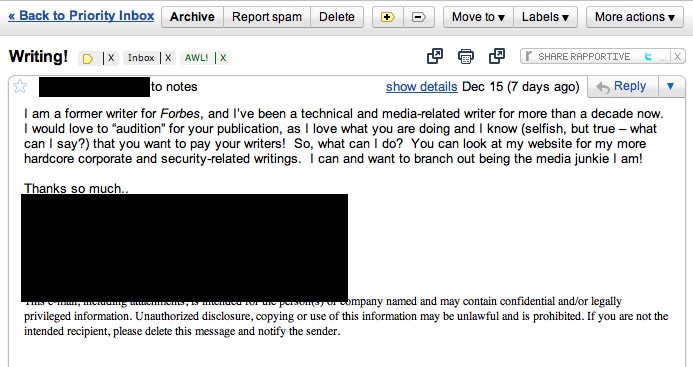Click the show details link
Viewport: 693px width, 367px height.
[421, 87]
